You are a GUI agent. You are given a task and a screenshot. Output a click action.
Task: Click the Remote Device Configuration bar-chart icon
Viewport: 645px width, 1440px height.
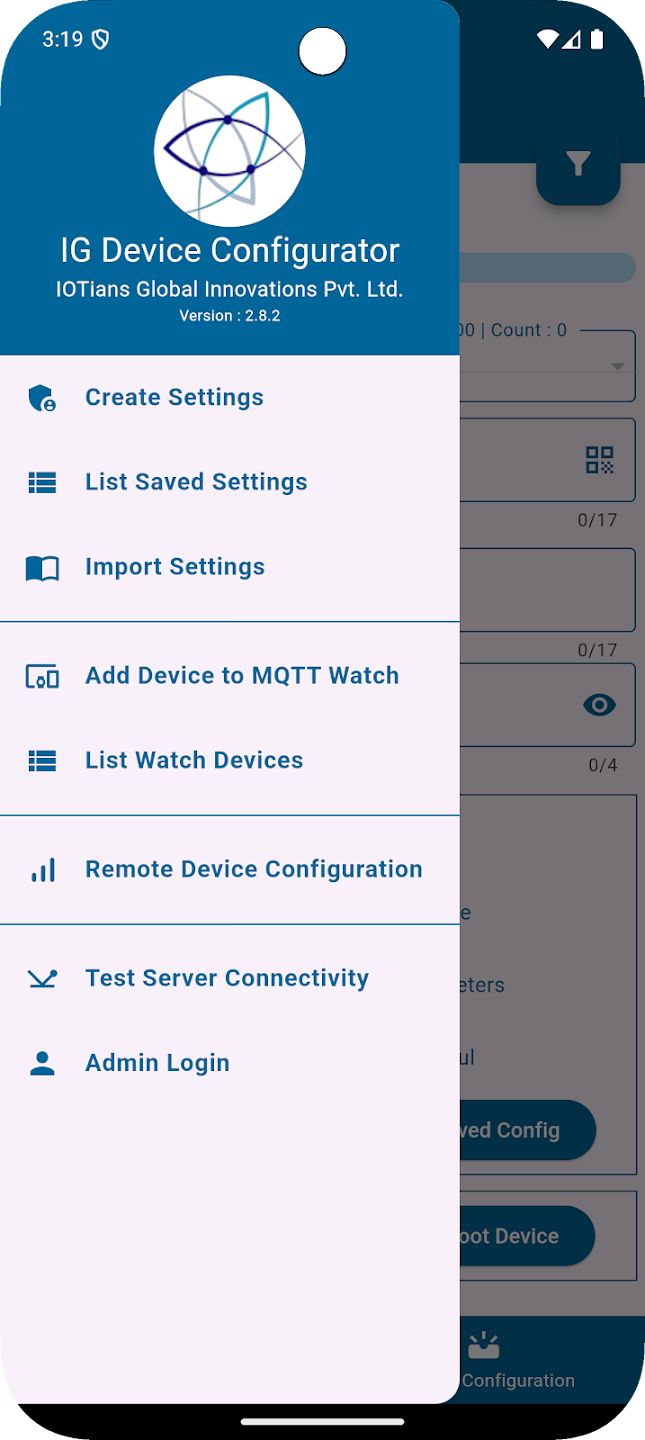[x=42, y=870]
